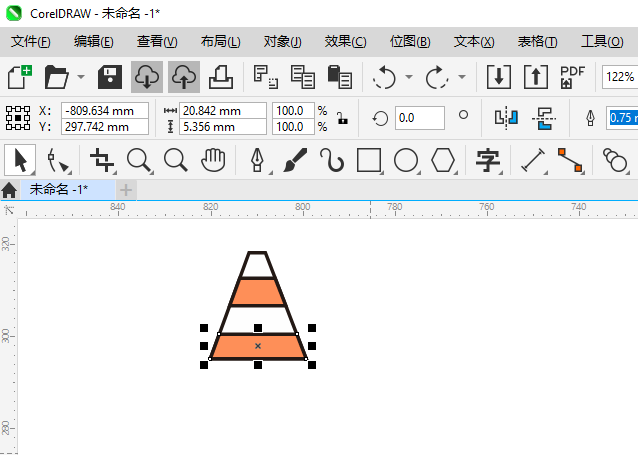Open the 查看(V) menu

point(157,42)
